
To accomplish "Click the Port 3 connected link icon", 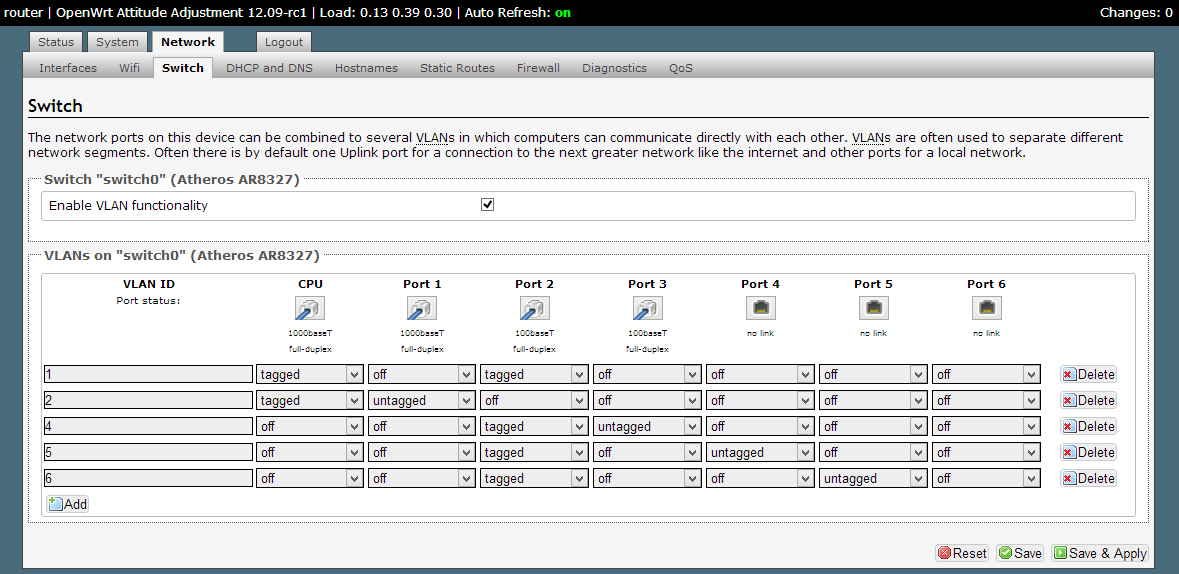I will [647, 308].
